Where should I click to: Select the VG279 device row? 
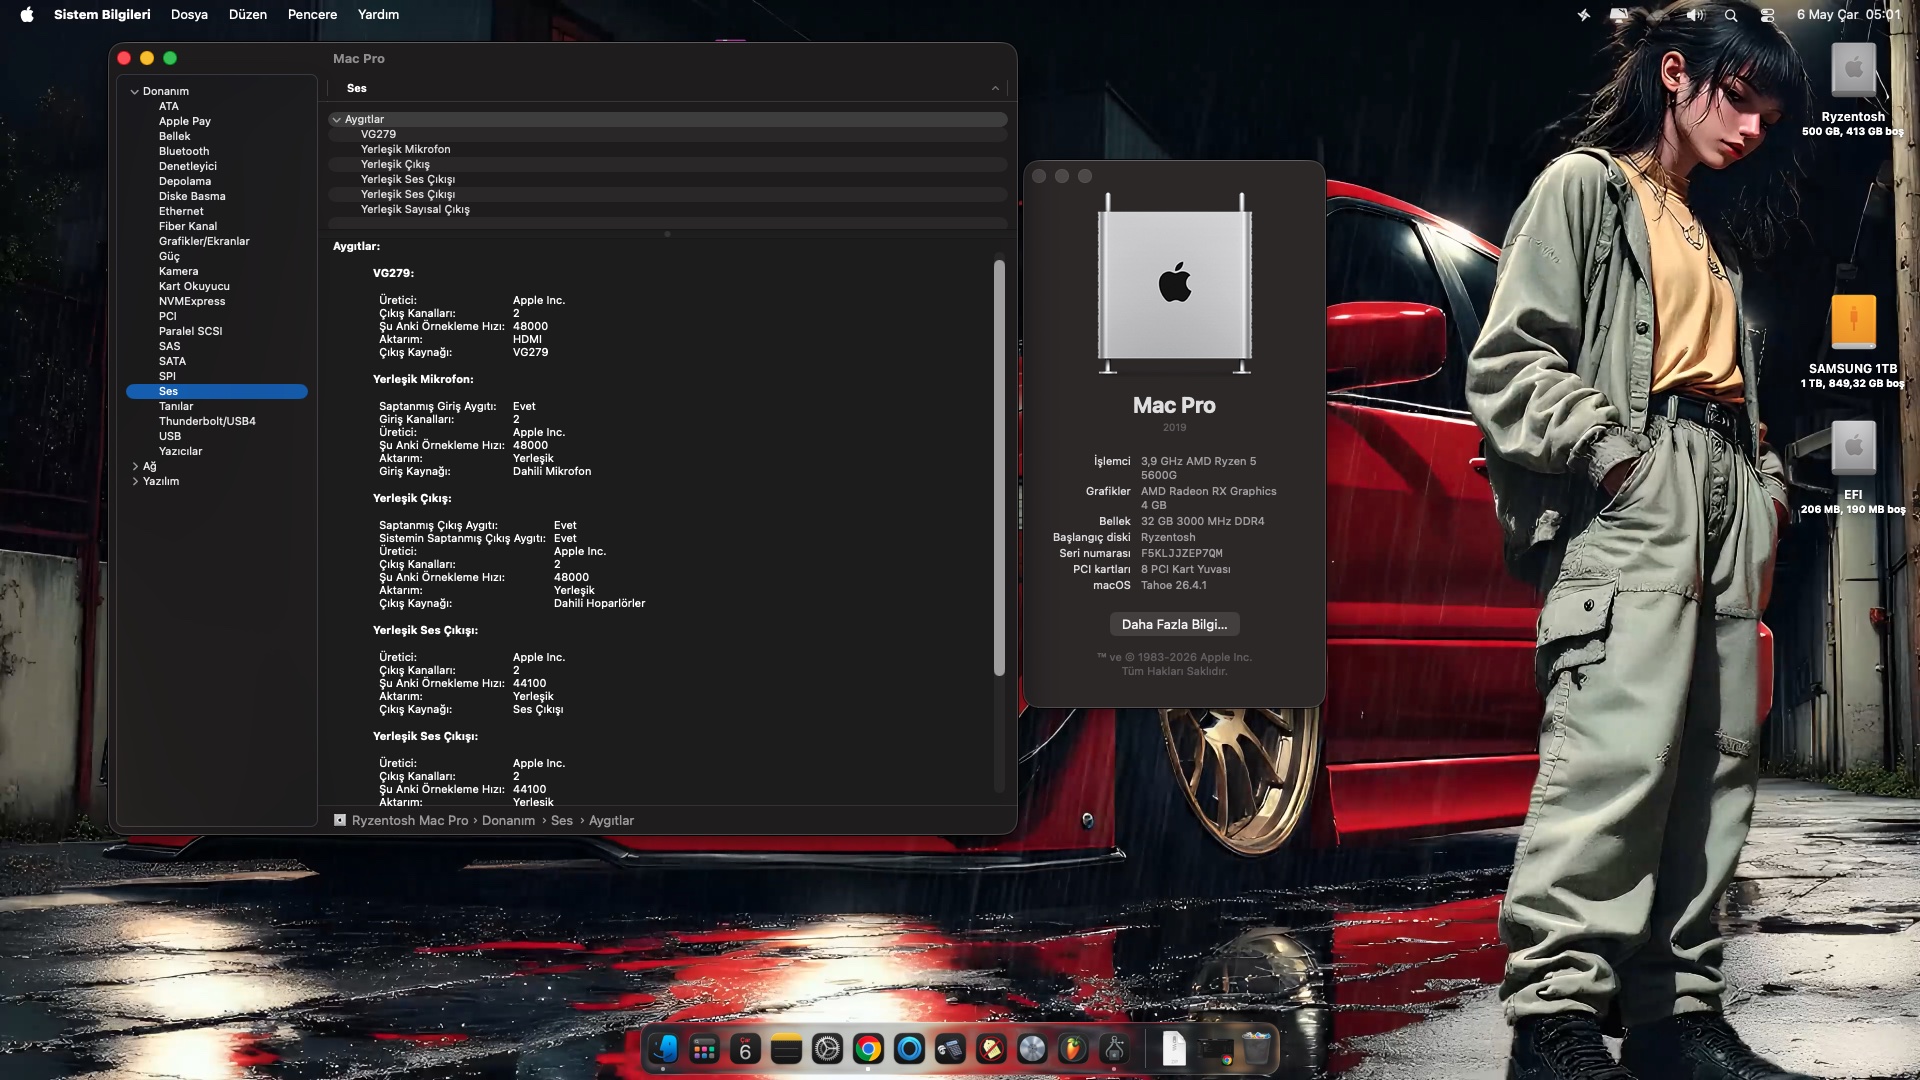(667, 134)
